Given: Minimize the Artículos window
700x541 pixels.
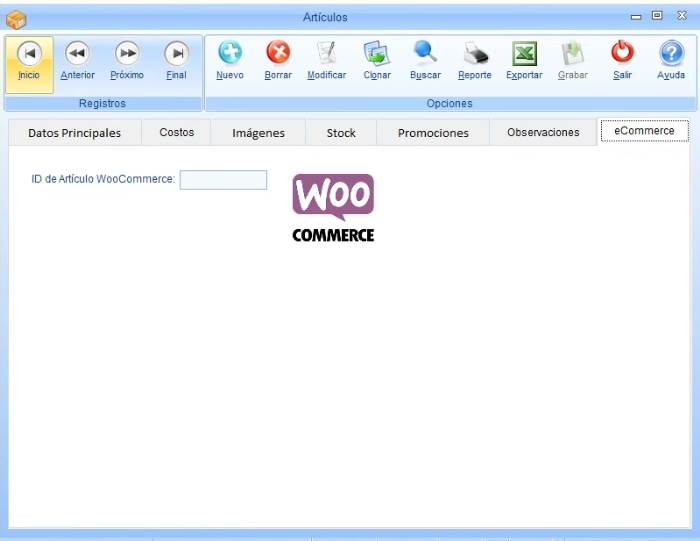Looking at the screenshot, I should click(x=636, y=17).
